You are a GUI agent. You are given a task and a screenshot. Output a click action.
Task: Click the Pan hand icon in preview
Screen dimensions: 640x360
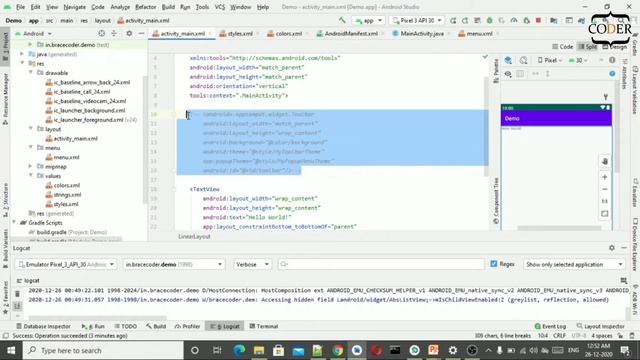[604, 161]
